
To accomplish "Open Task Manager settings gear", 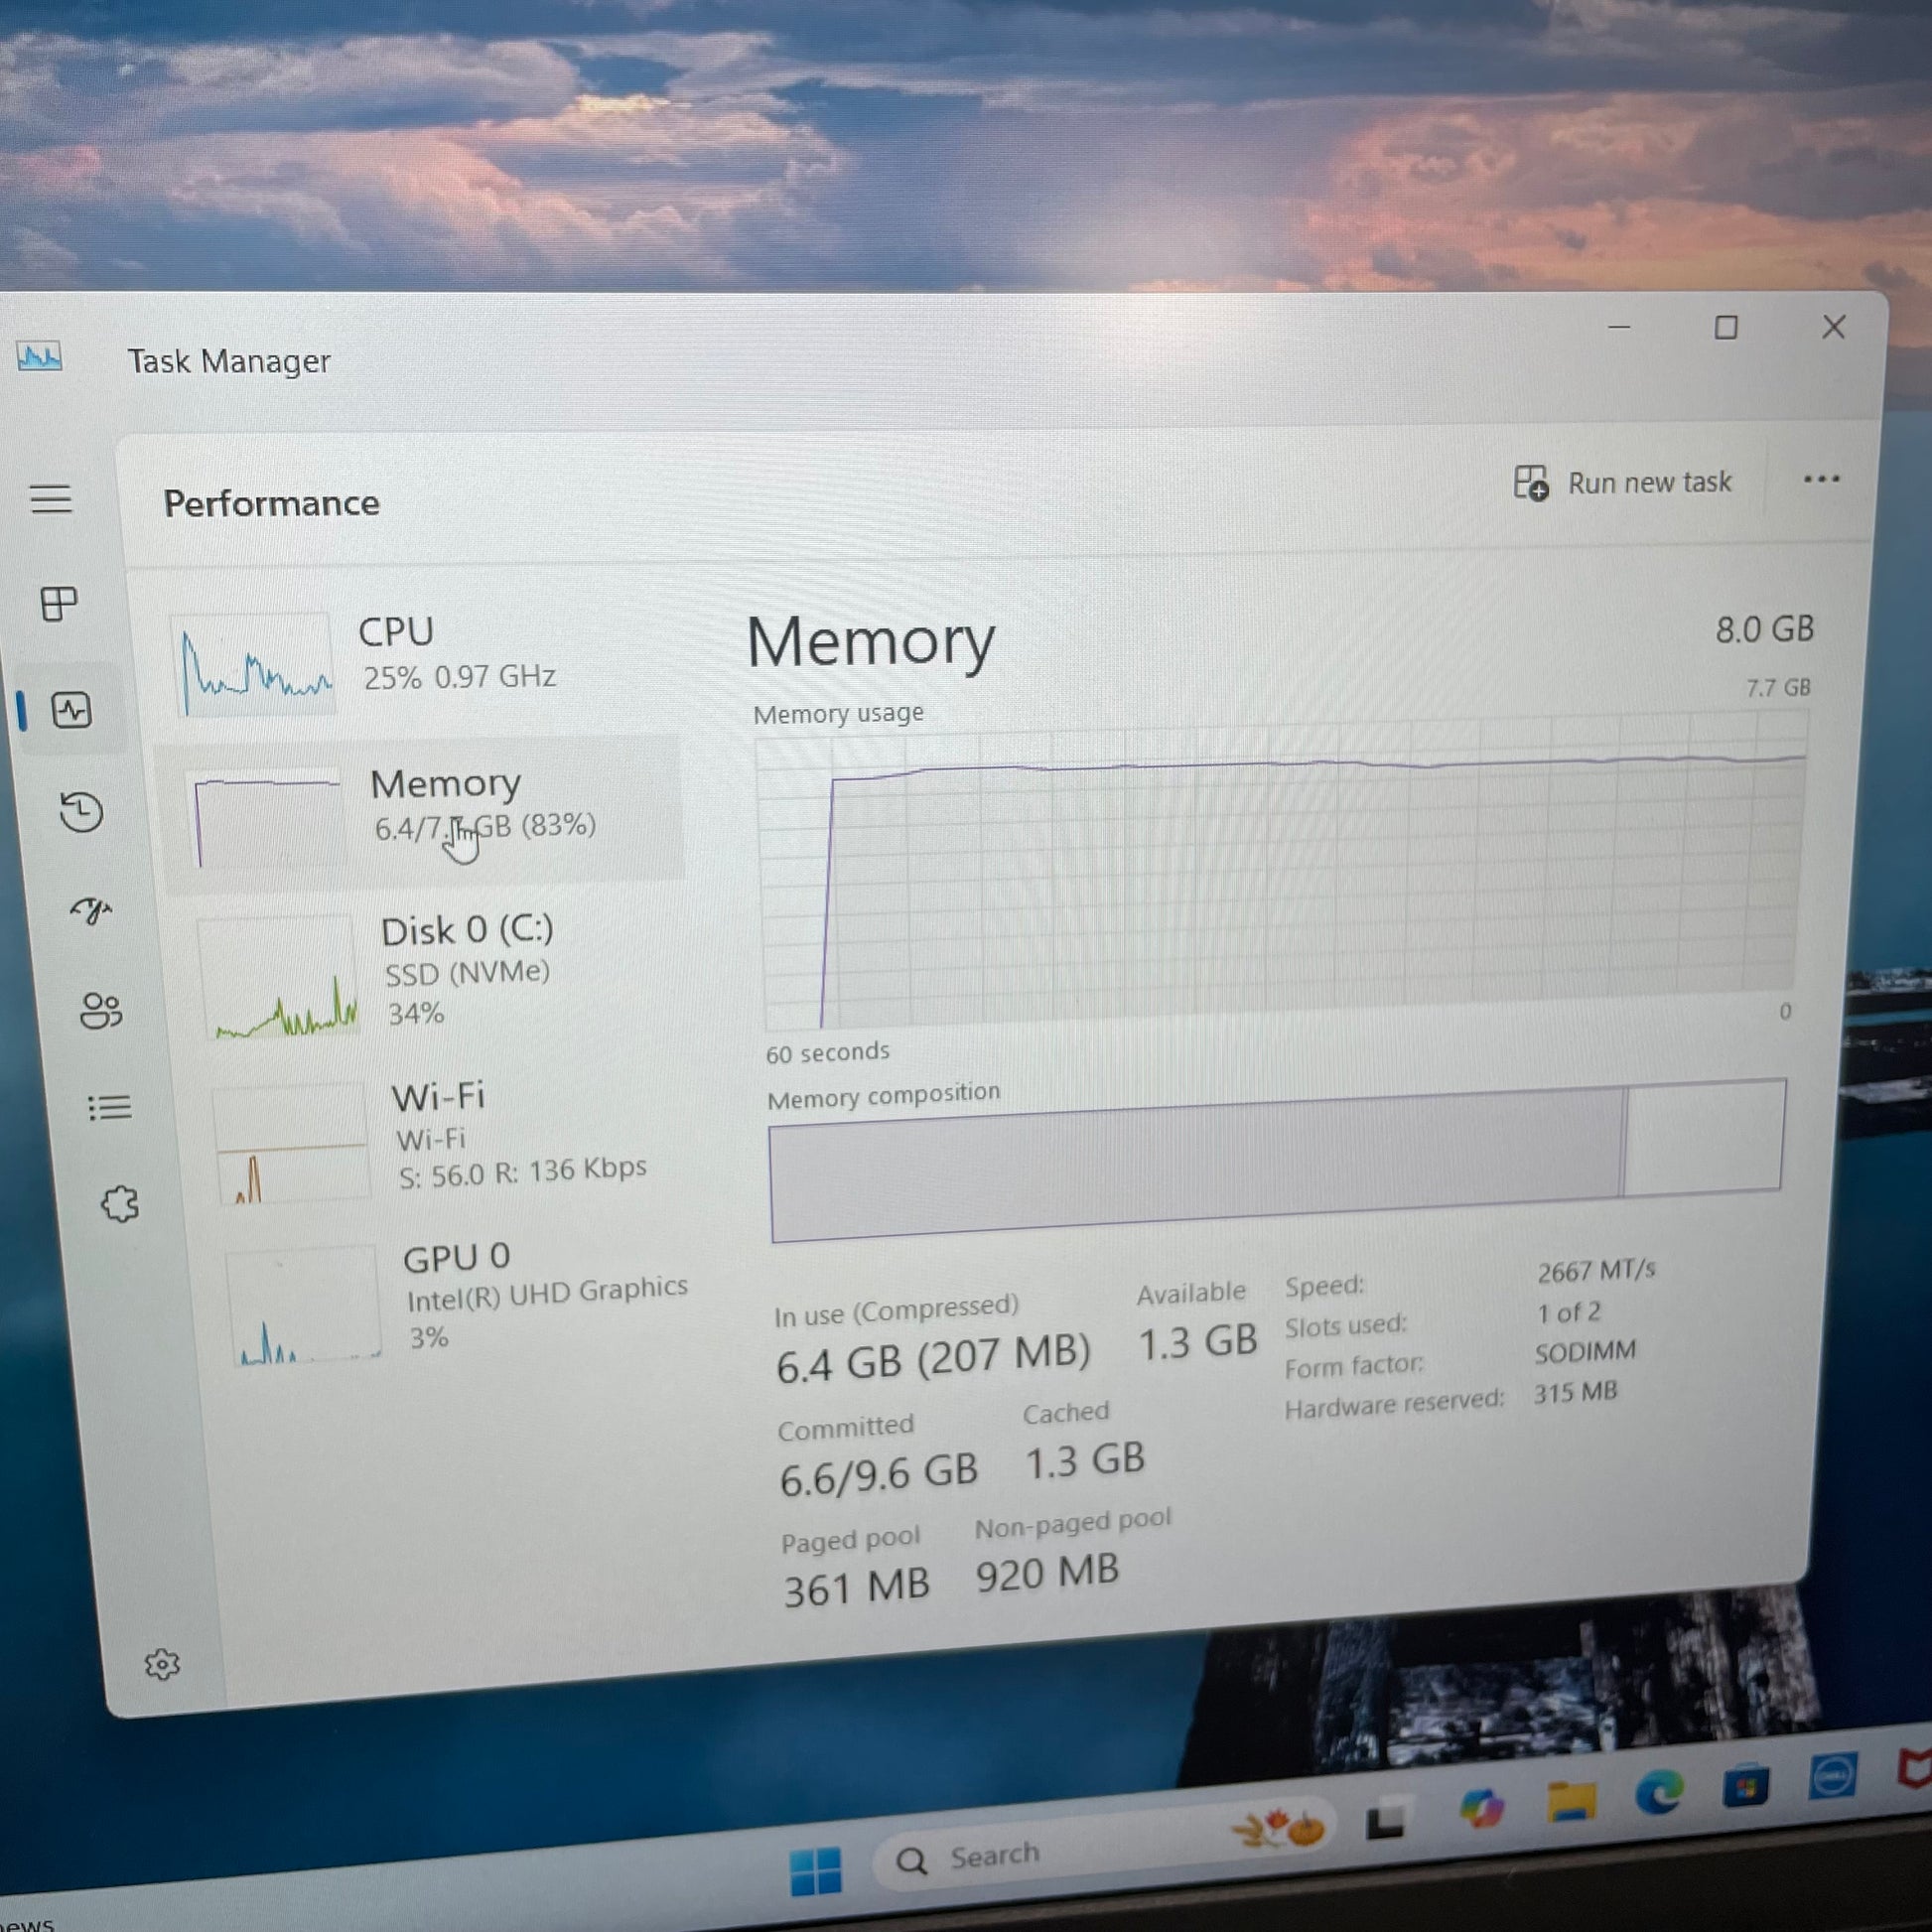I will pyautogui.click(x=162, y=1664).
